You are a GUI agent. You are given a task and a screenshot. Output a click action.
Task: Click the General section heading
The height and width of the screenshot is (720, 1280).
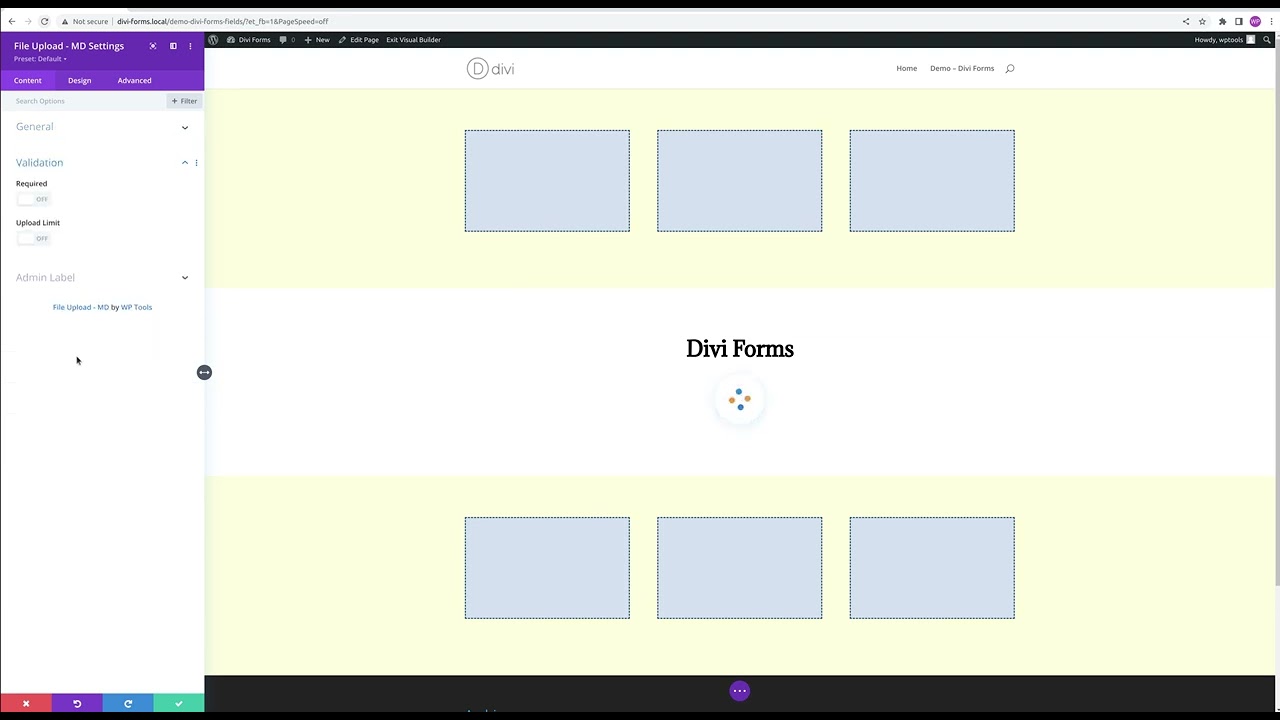[x=35, y=127]
